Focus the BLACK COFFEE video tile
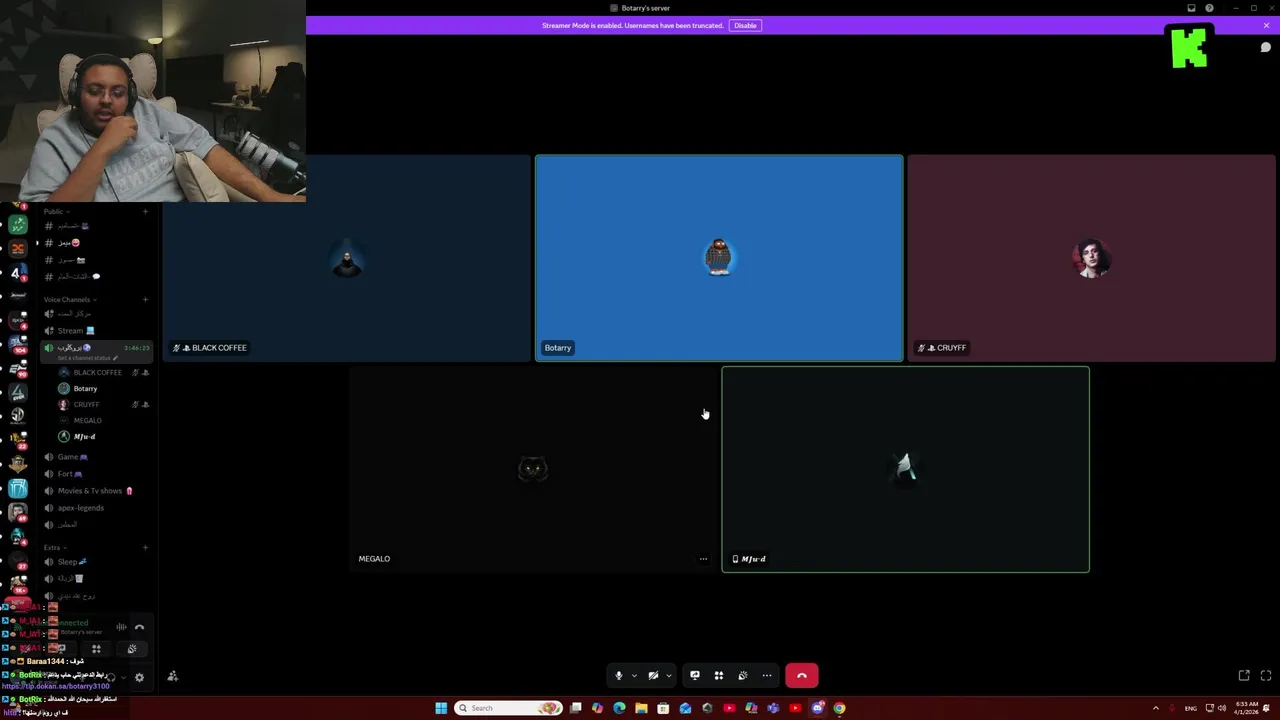1280x720 pixels. (x=347, y=258)
